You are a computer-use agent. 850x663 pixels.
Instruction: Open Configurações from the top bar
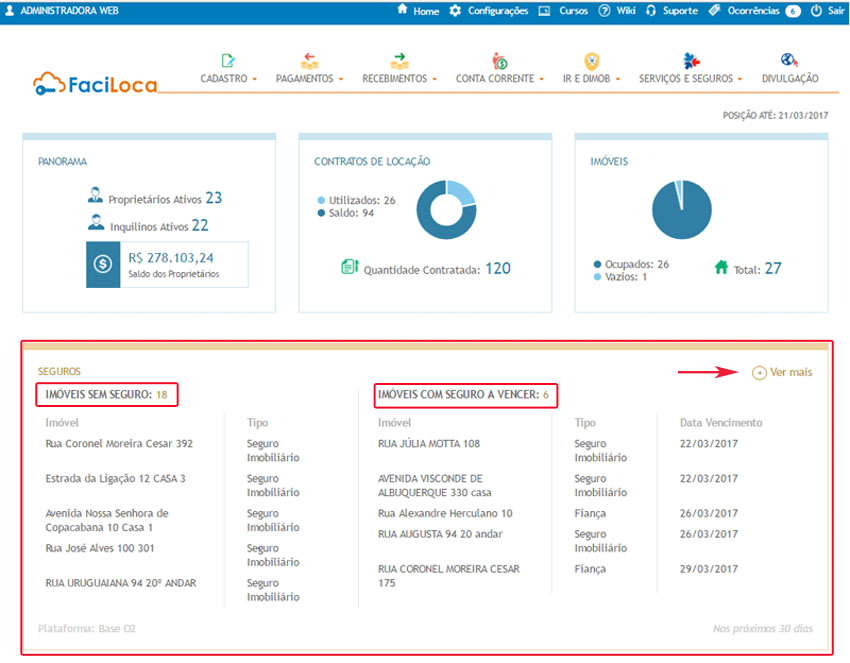[x=500, y=11]
